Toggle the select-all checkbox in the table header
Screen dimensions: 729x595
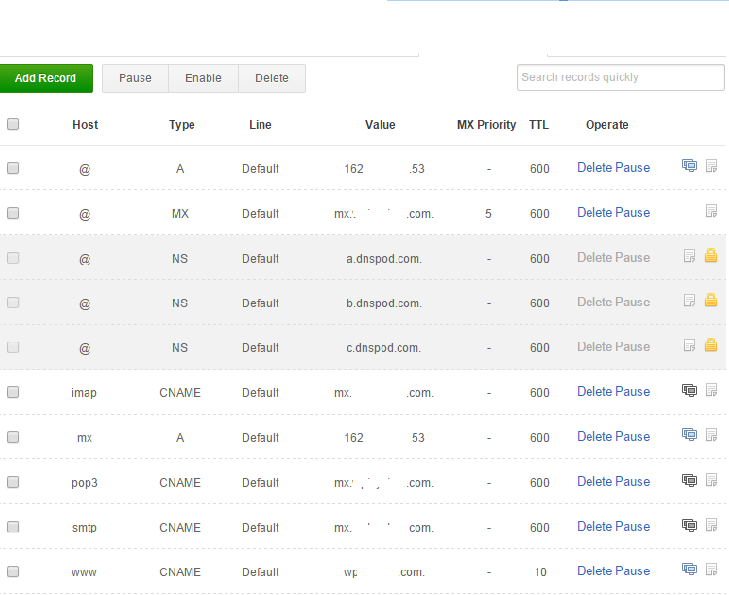click(x=13, y=125)
